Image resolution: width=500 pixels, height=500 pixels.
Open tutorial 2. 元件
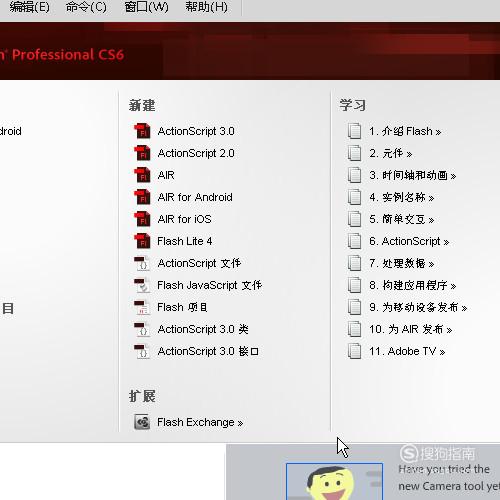pyautogui.click(x=391, y=153)
